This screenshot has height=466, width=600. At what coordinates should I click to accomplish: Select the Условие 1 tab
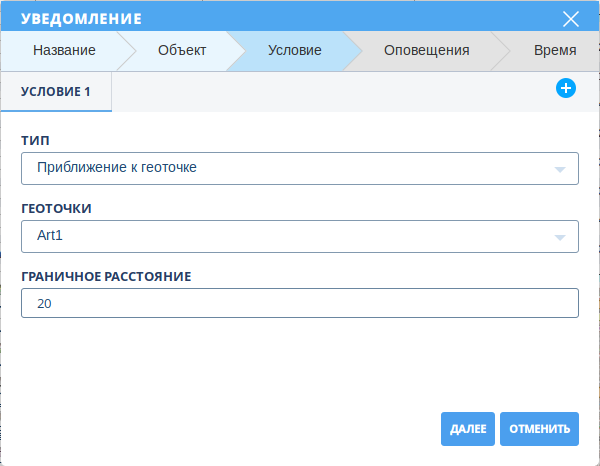click(56, 91)
